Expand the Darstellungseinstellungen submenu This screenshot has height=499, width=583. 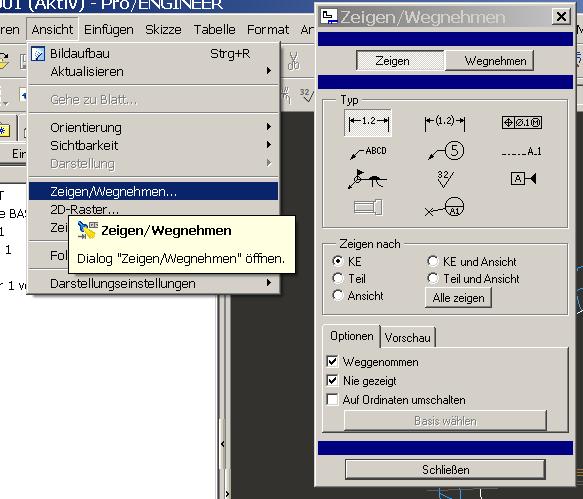coord(153,284)
